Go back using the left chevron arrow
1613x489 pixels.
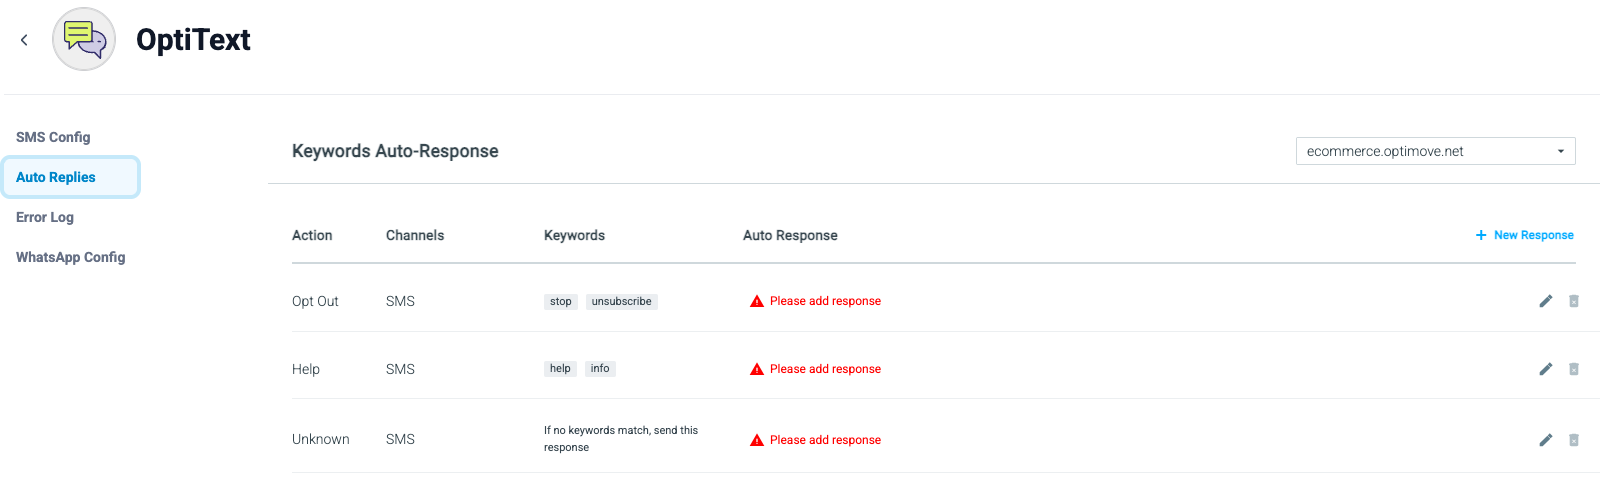24,40
